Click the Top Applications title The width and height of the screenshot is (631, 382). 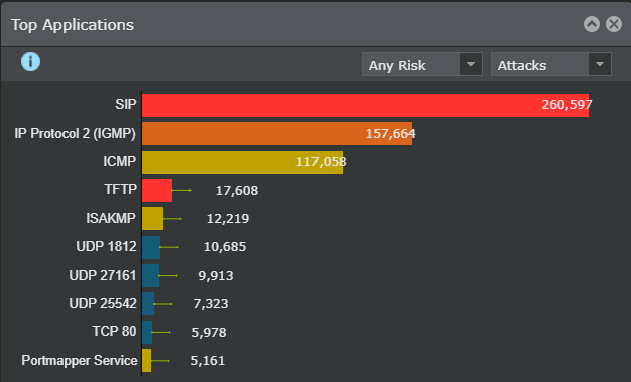(72, 25)
